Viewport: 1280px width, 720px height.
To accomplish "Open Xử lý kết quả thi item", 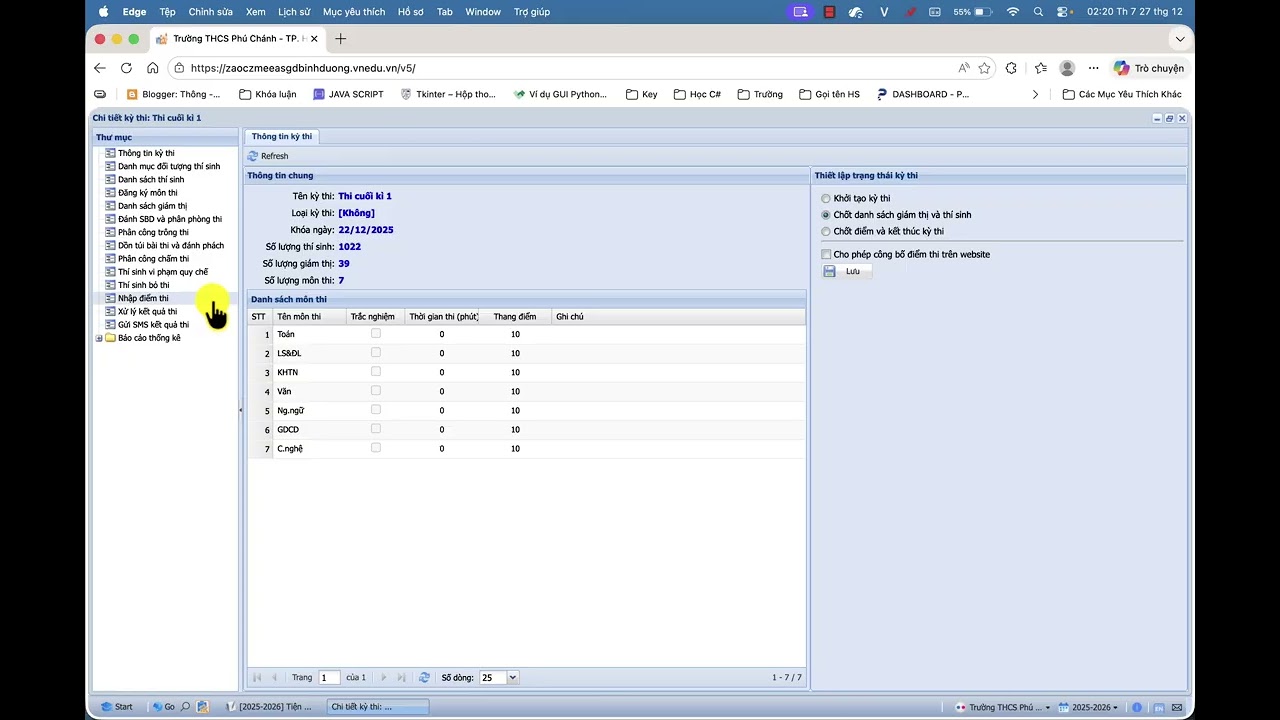I will [147, 311].
